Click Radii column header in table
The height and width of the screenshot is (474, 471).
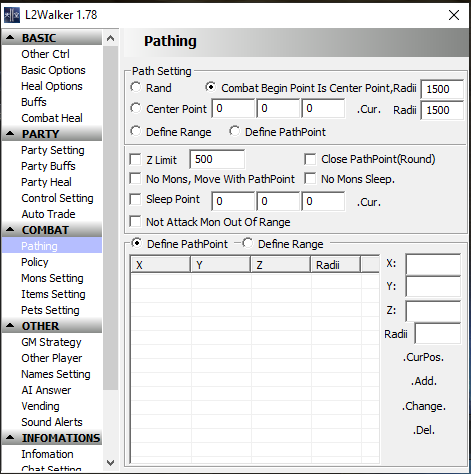[336, 265]
